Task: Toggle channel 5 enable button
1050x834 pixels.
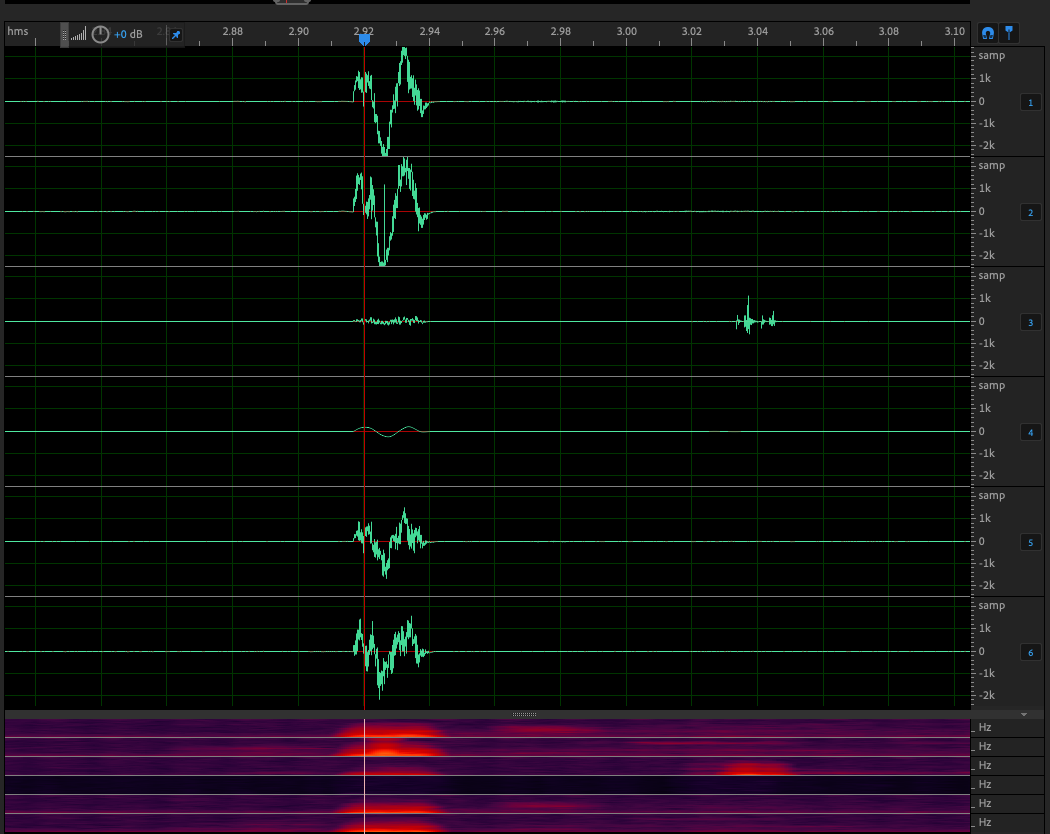Action: (1030, 543)
